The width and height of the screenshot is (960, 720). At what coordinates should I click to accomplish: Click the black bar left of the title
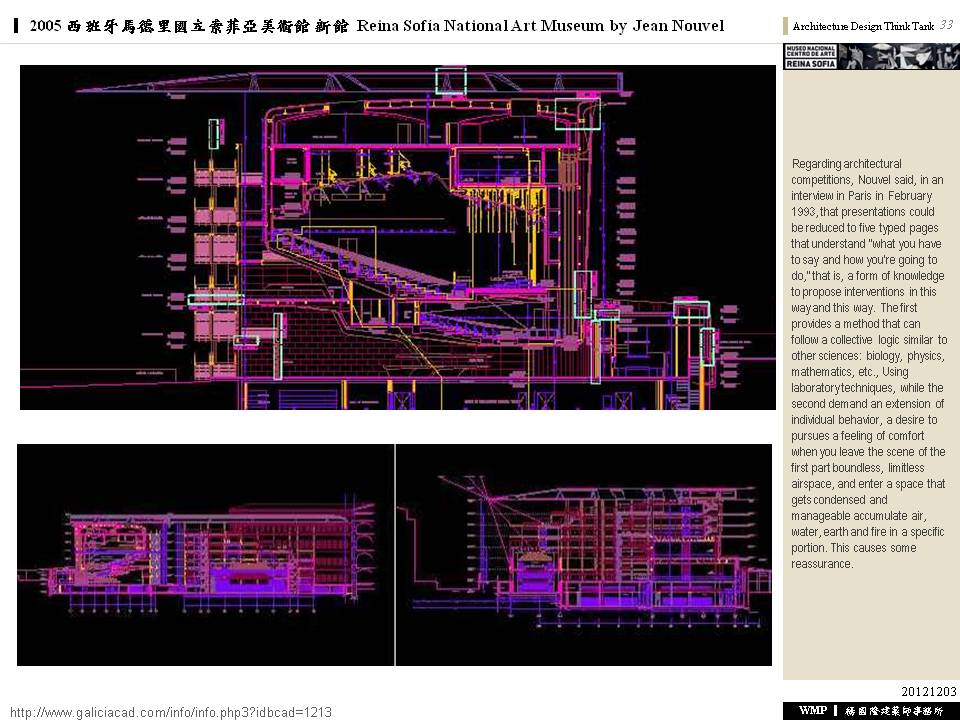point(17,25)
